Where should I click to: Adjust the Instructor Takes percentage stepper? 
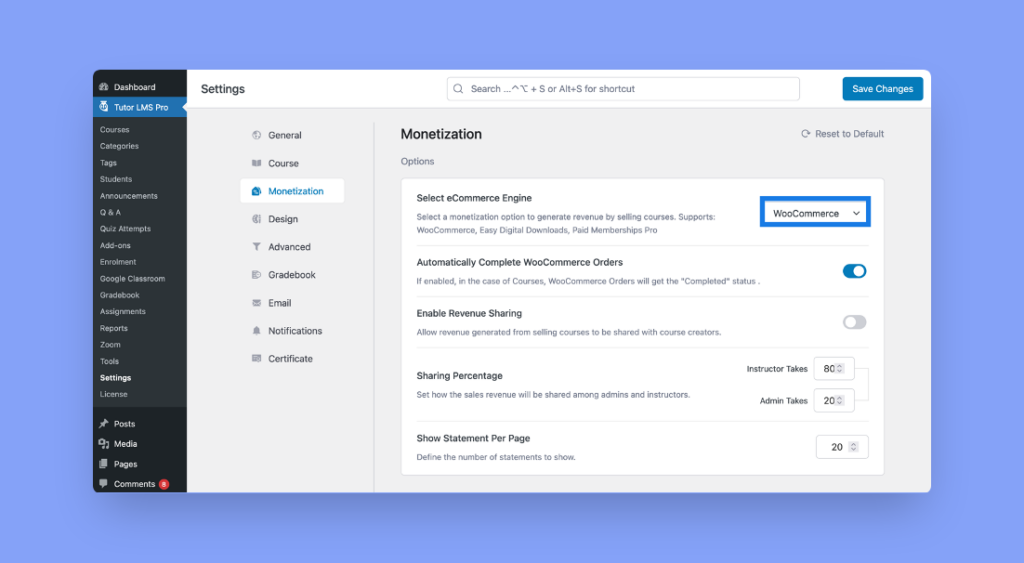coord(840,369)
